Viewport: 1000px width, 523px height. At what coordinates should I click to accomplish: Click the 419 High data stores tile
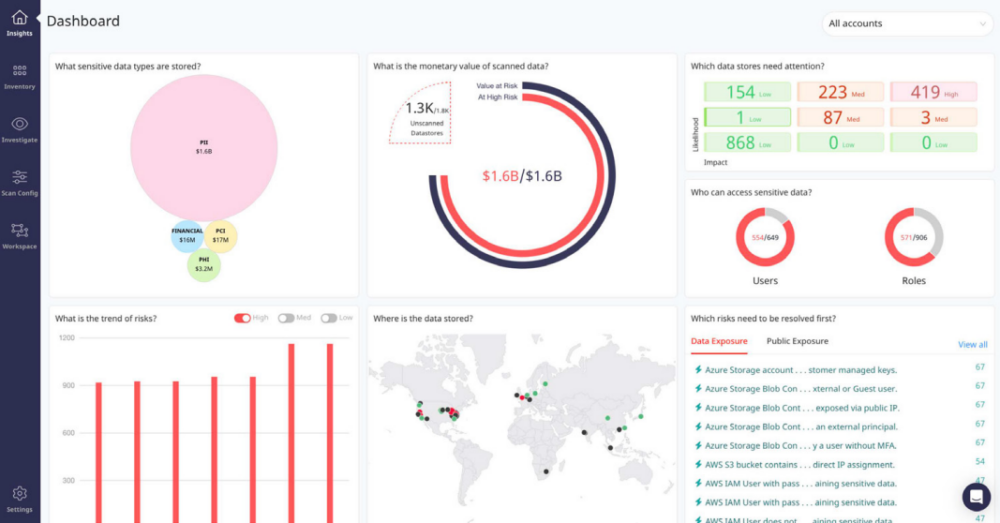coord(933,92)
